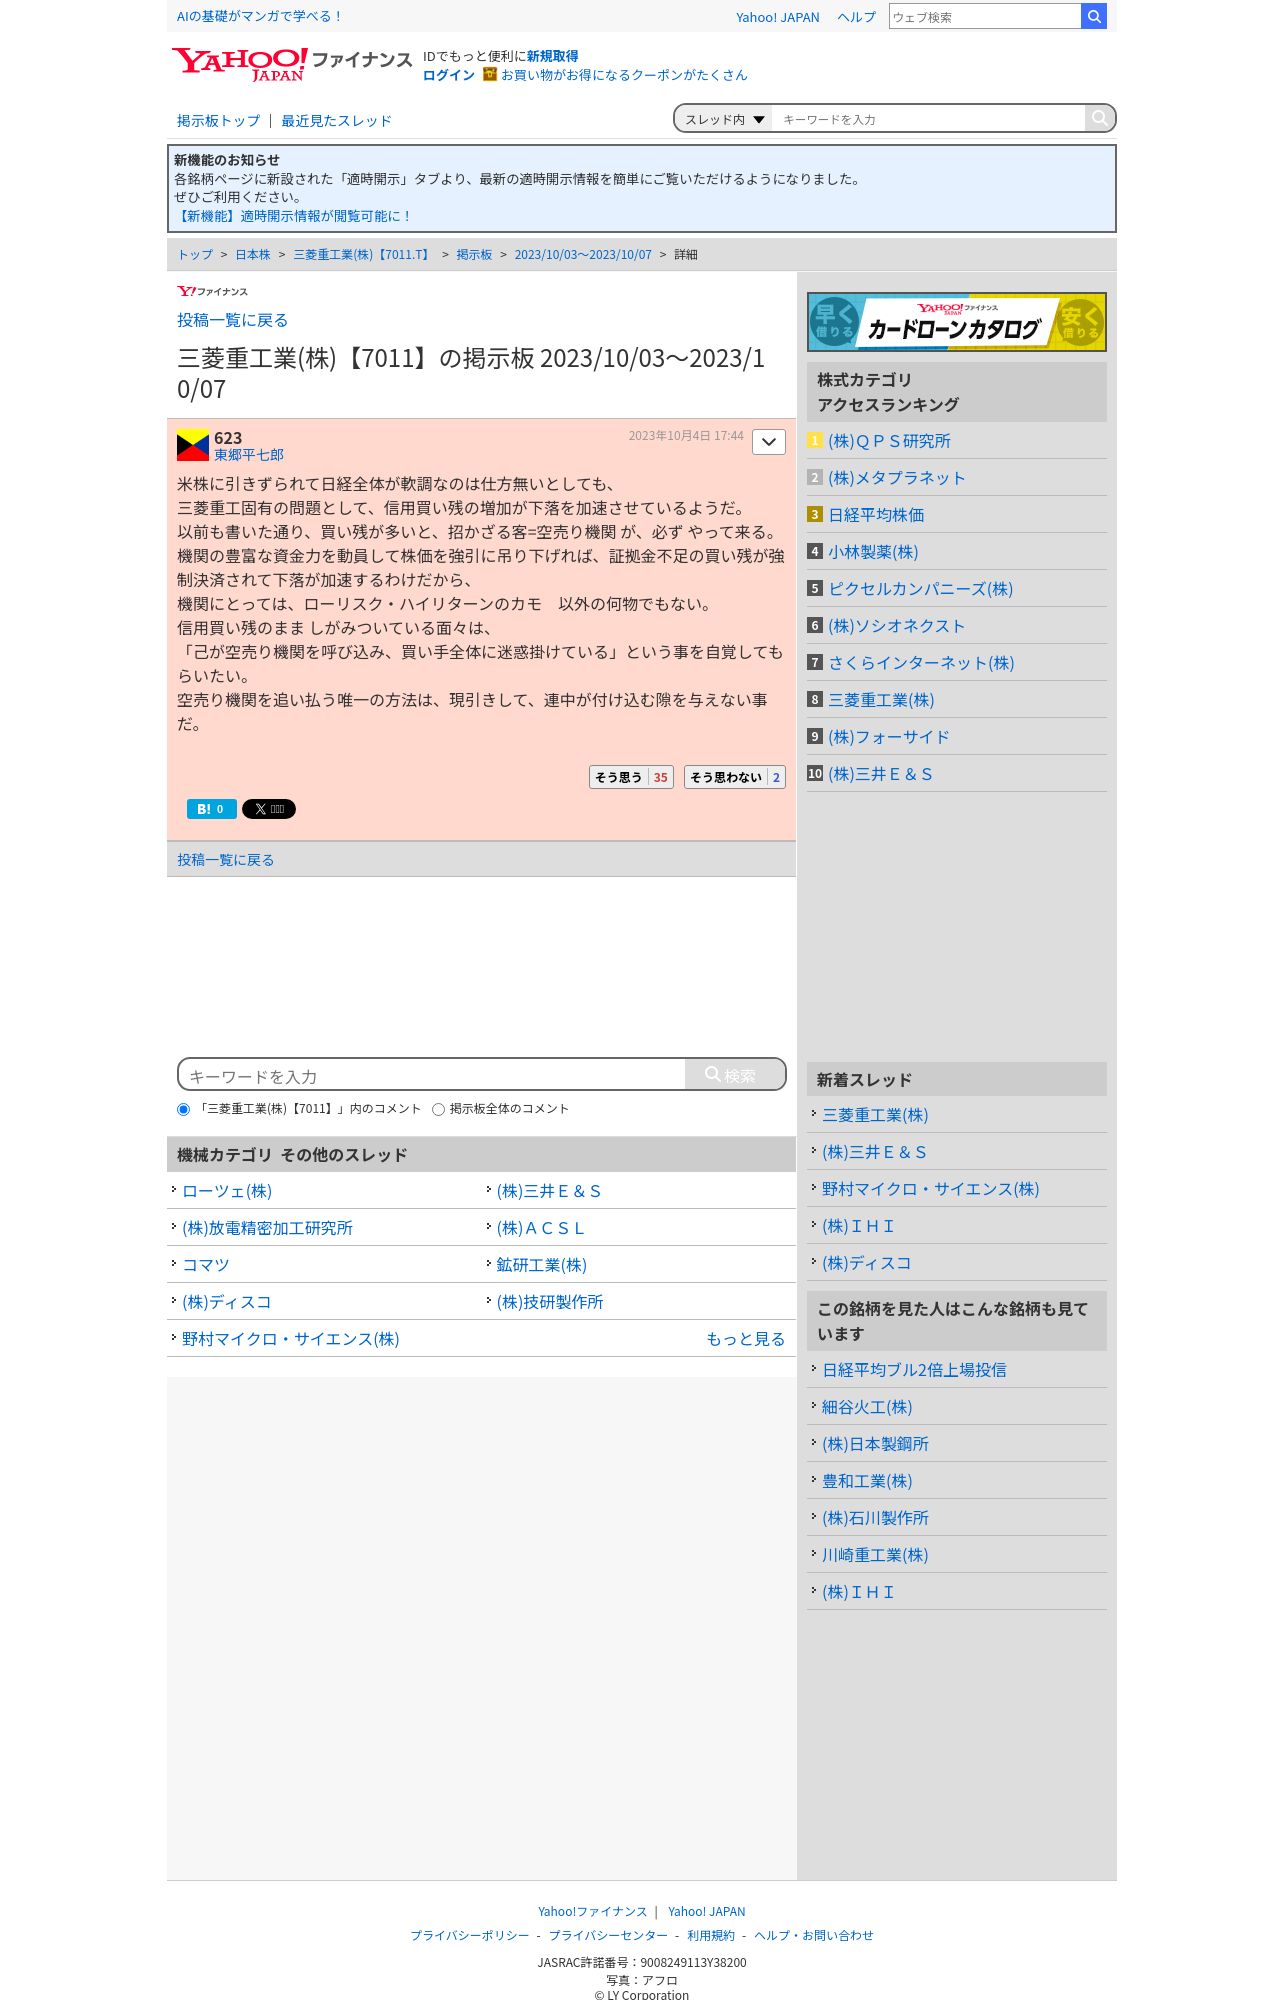Open 最近見たスレッド link
The image size is (1284, 2000).
tap(336, 121)
